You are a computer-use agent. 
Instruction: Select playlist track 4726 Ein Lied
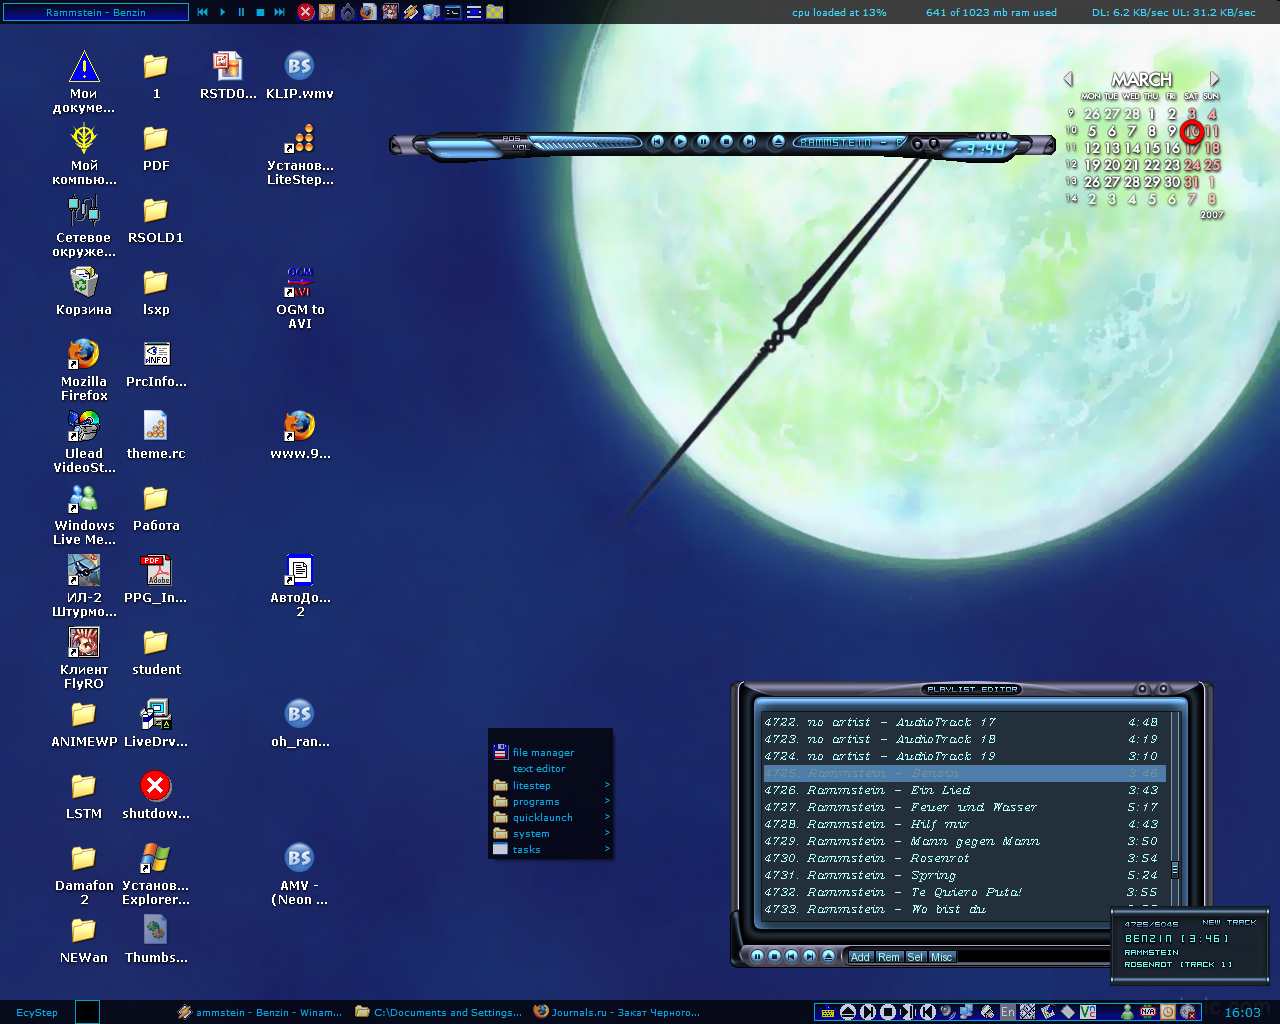[962, 790]
